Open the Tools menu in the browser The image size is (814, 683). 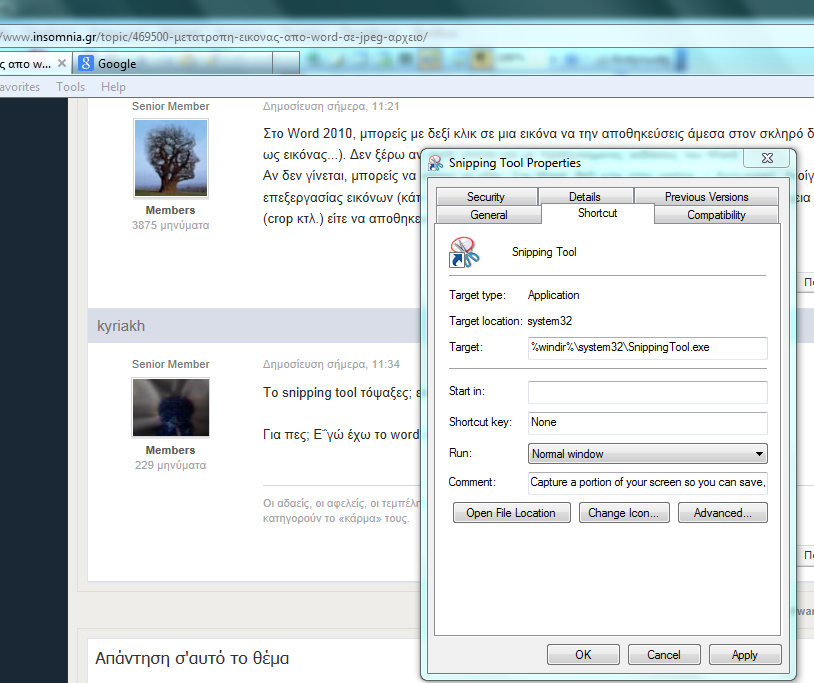point(71,87)
